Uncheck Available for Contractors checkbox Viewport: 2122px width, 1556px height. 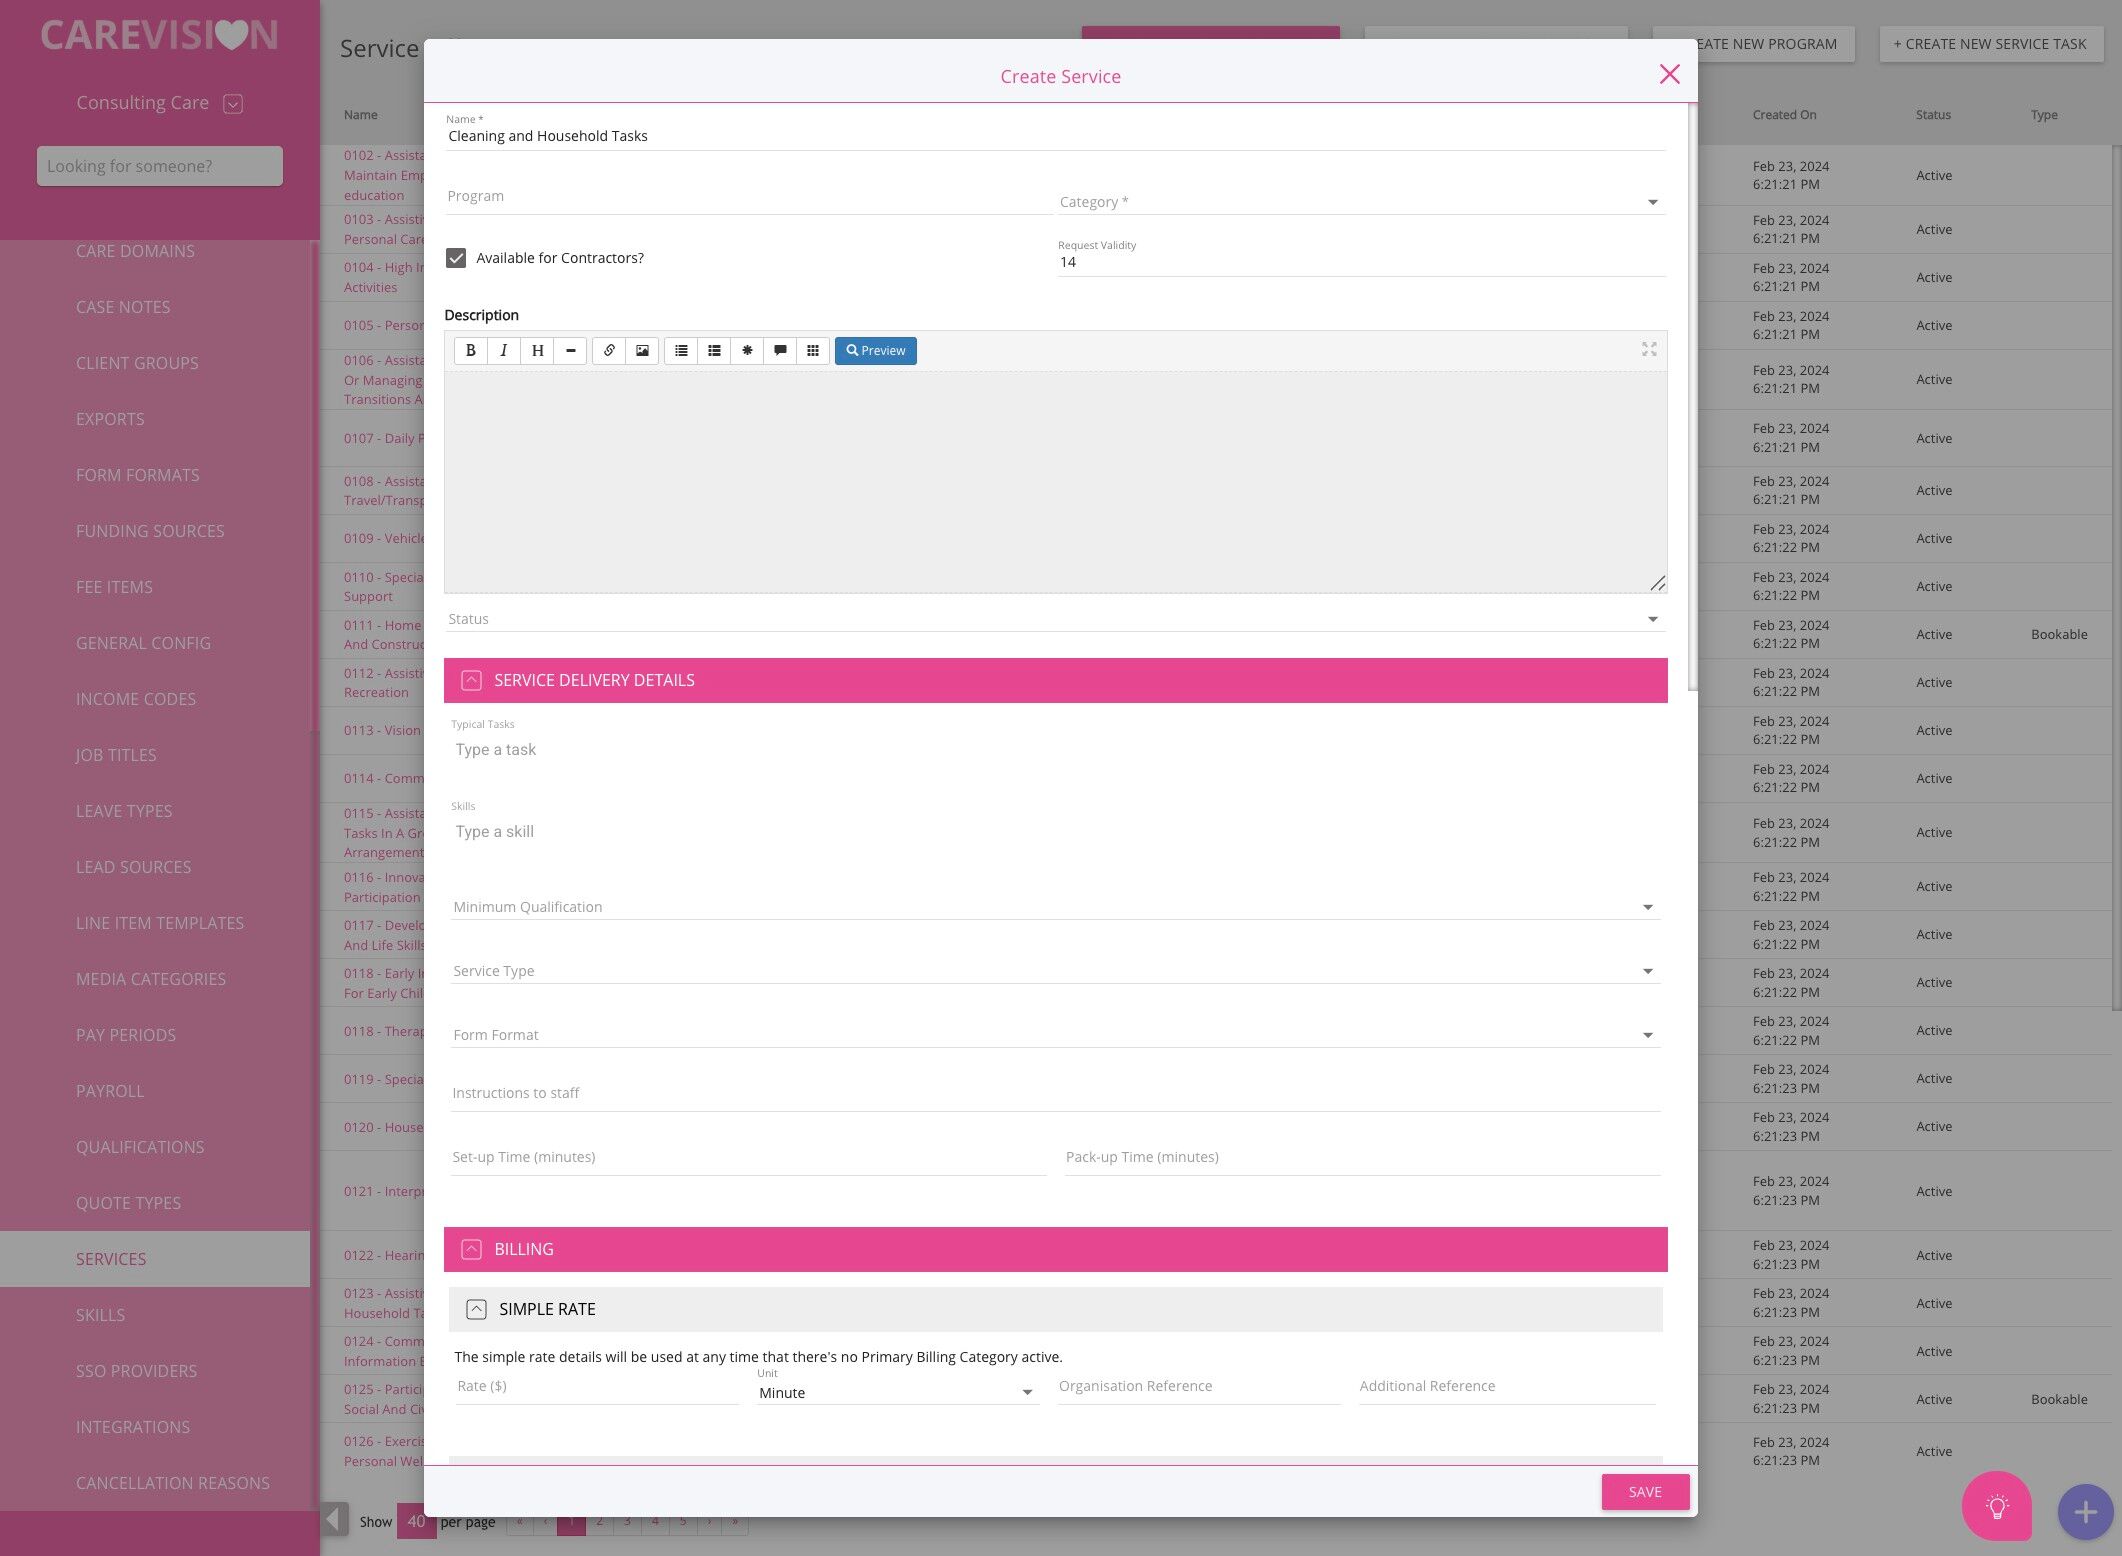(x=456, y=258)
